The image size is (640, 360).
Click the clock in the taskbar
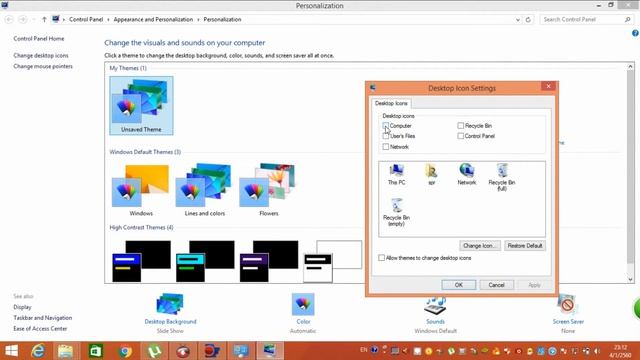(620, 351)
